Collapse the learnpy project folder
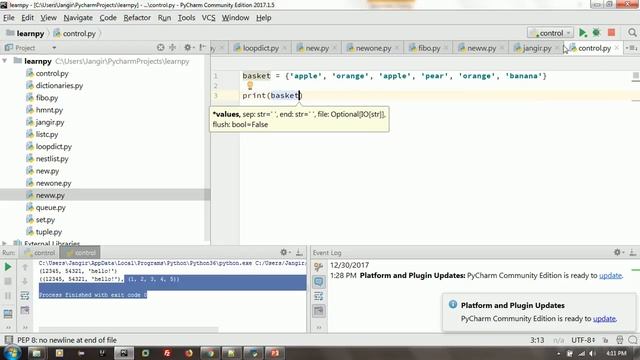 point(5,61)
